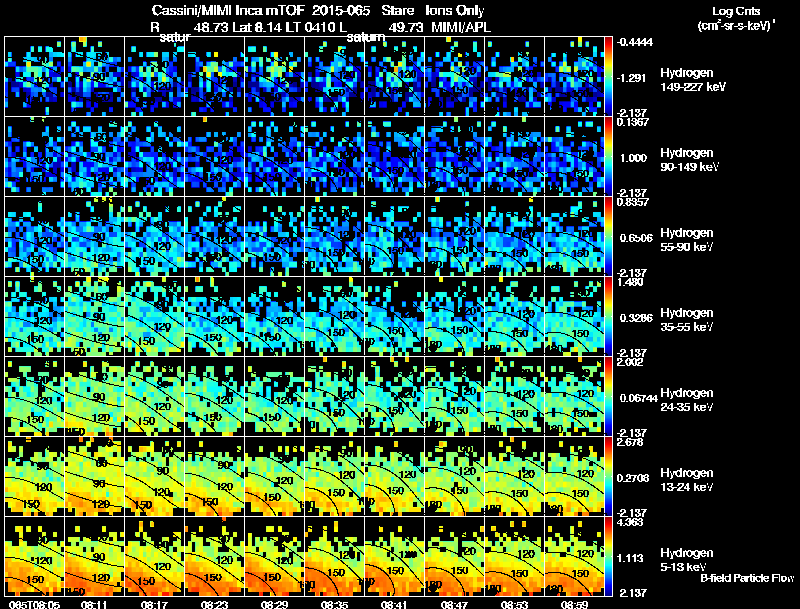Click the 08:41 time axis label
This screenshot has height=609, width=800.
point(394,604)
